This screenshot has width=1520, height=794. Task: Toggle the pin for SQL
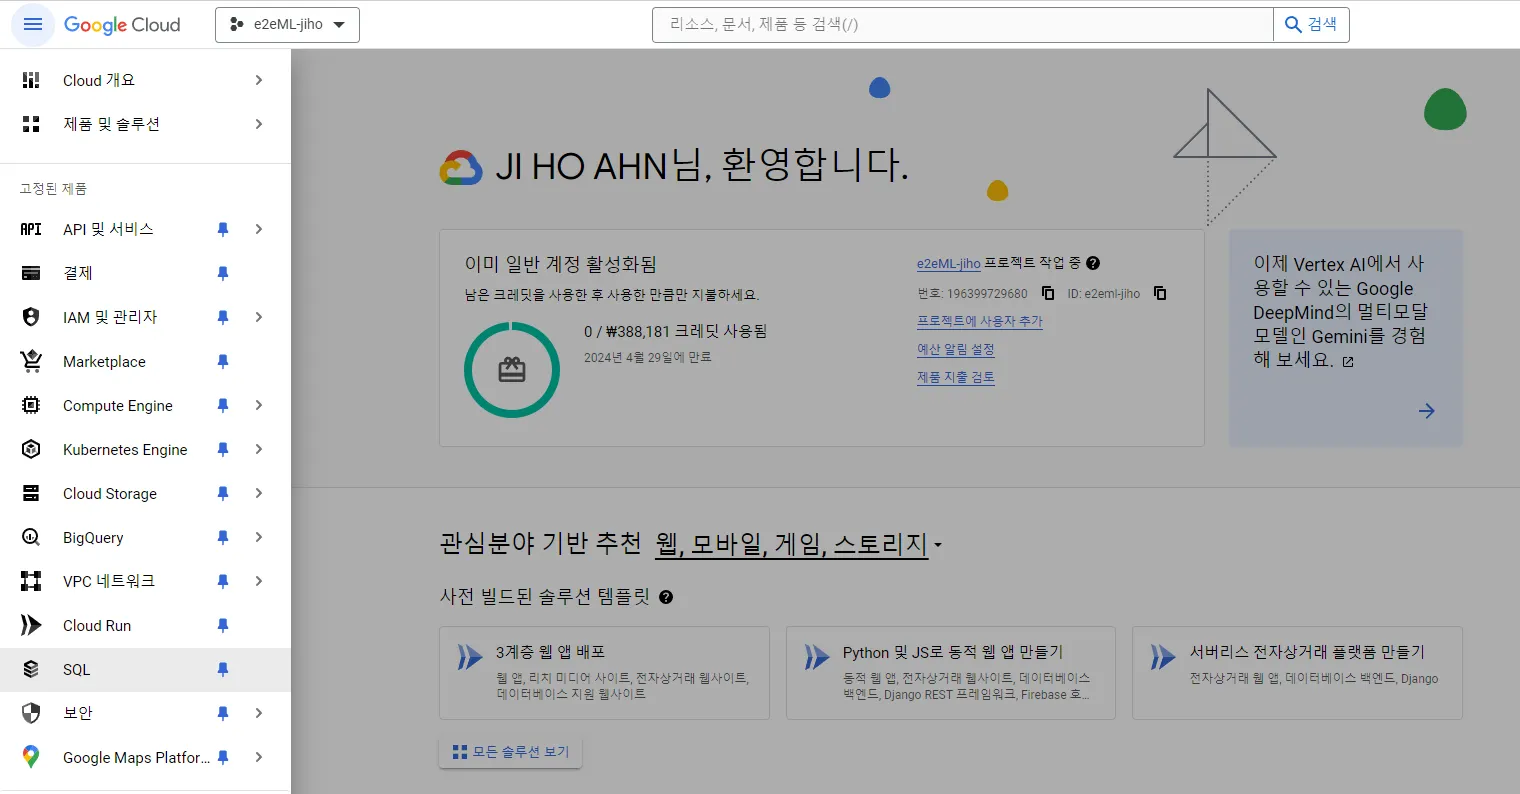pos(223,669)
